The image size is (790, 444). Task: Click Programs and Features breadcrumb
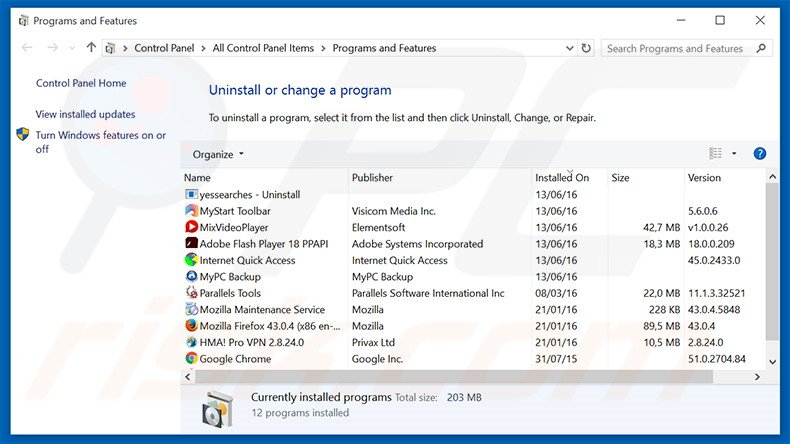point(384,48)
